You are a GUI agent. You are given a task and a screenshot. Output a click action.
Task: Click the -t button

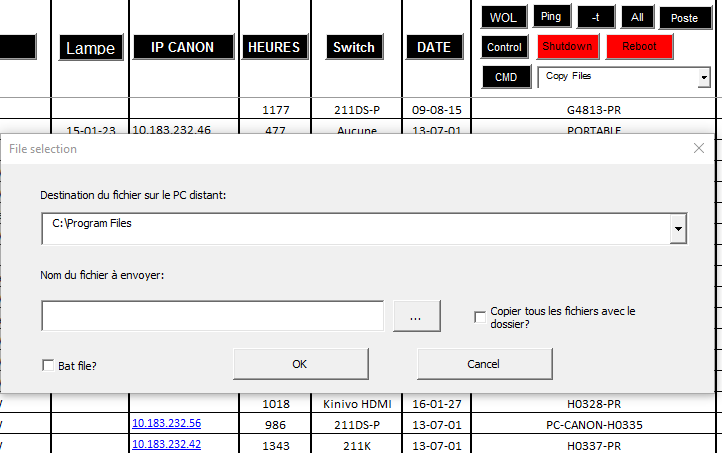(x=596, y=17)
